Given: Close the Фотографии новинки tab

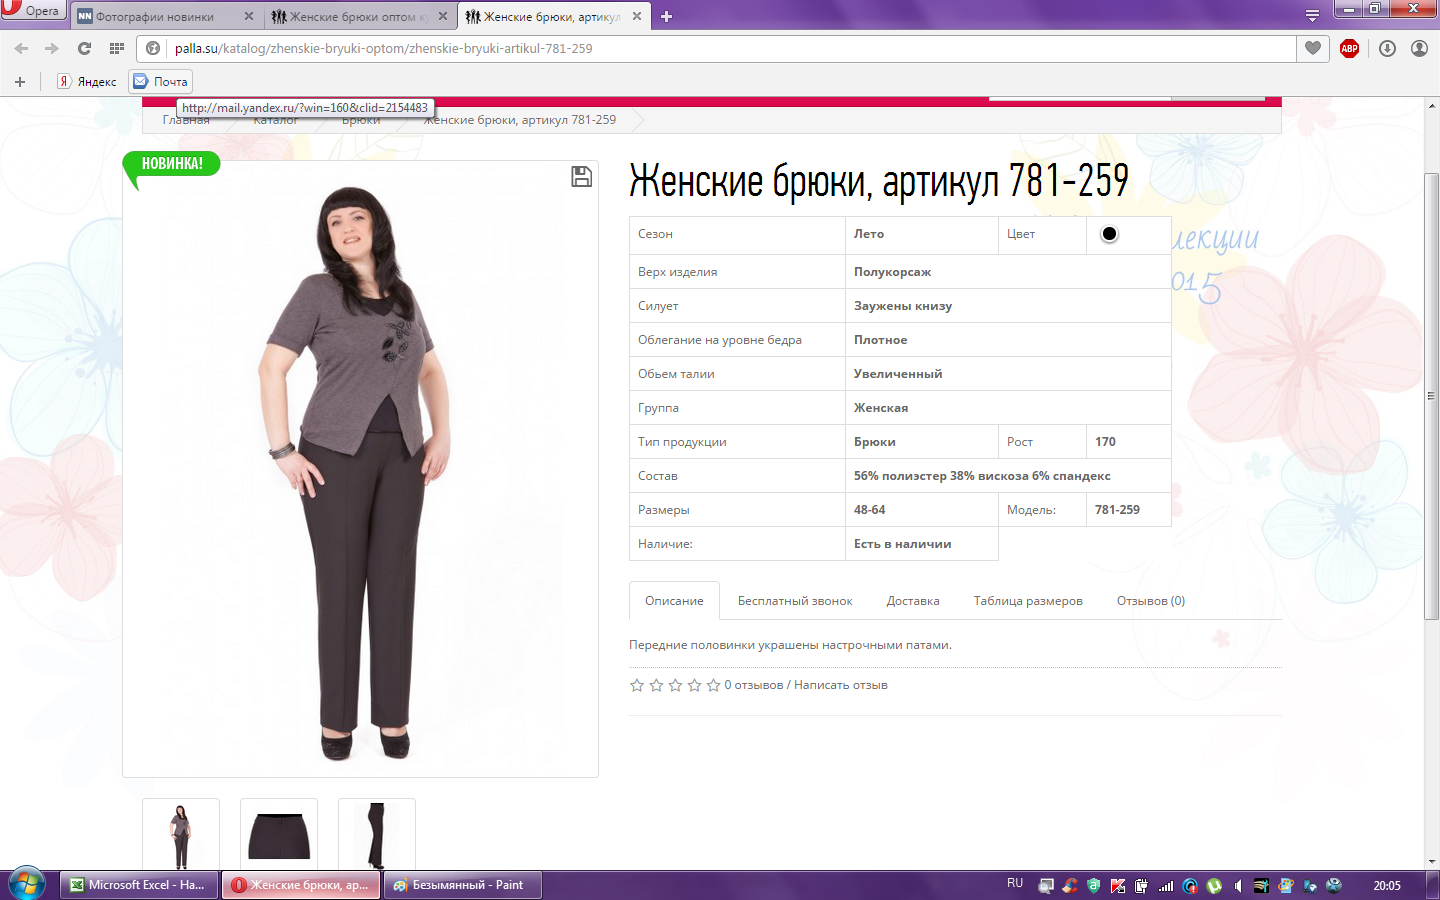Looking at the screenshot, I should (x=249, y=16).
